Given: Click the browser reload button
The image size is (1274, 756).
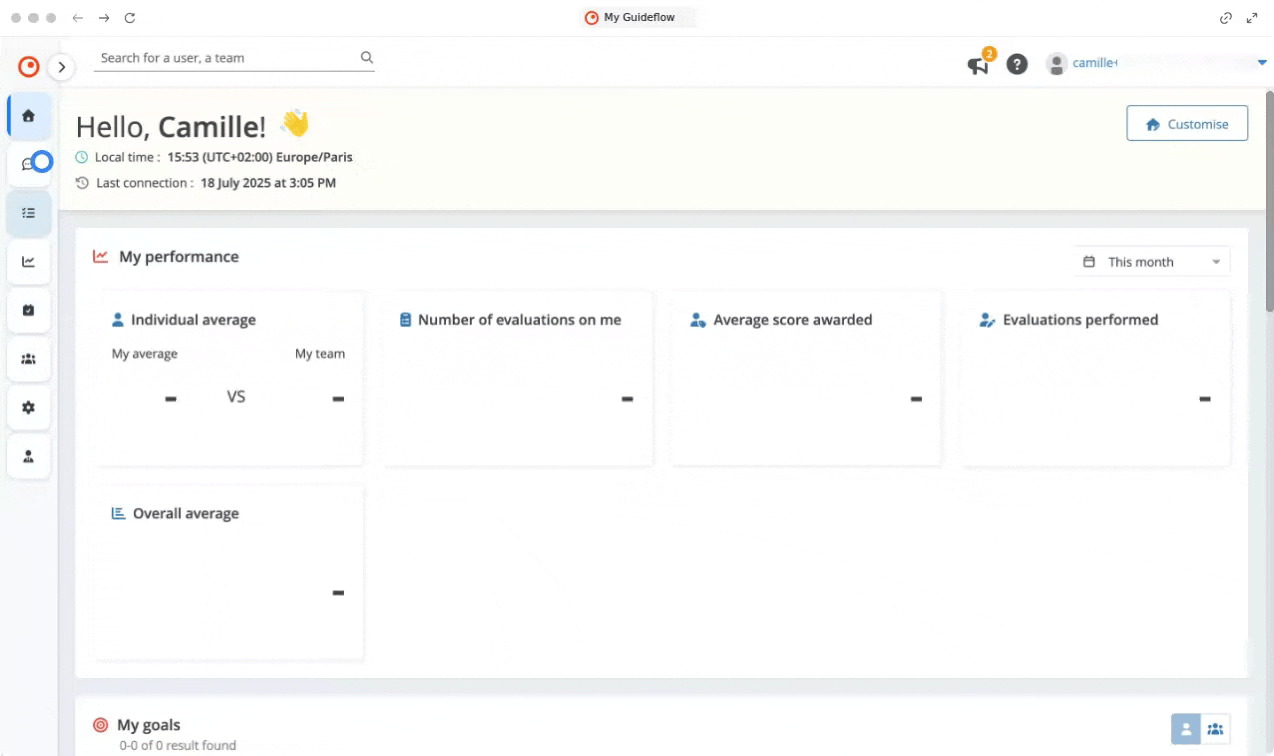Looking at the screenshot, I should [x=130, y=18].
